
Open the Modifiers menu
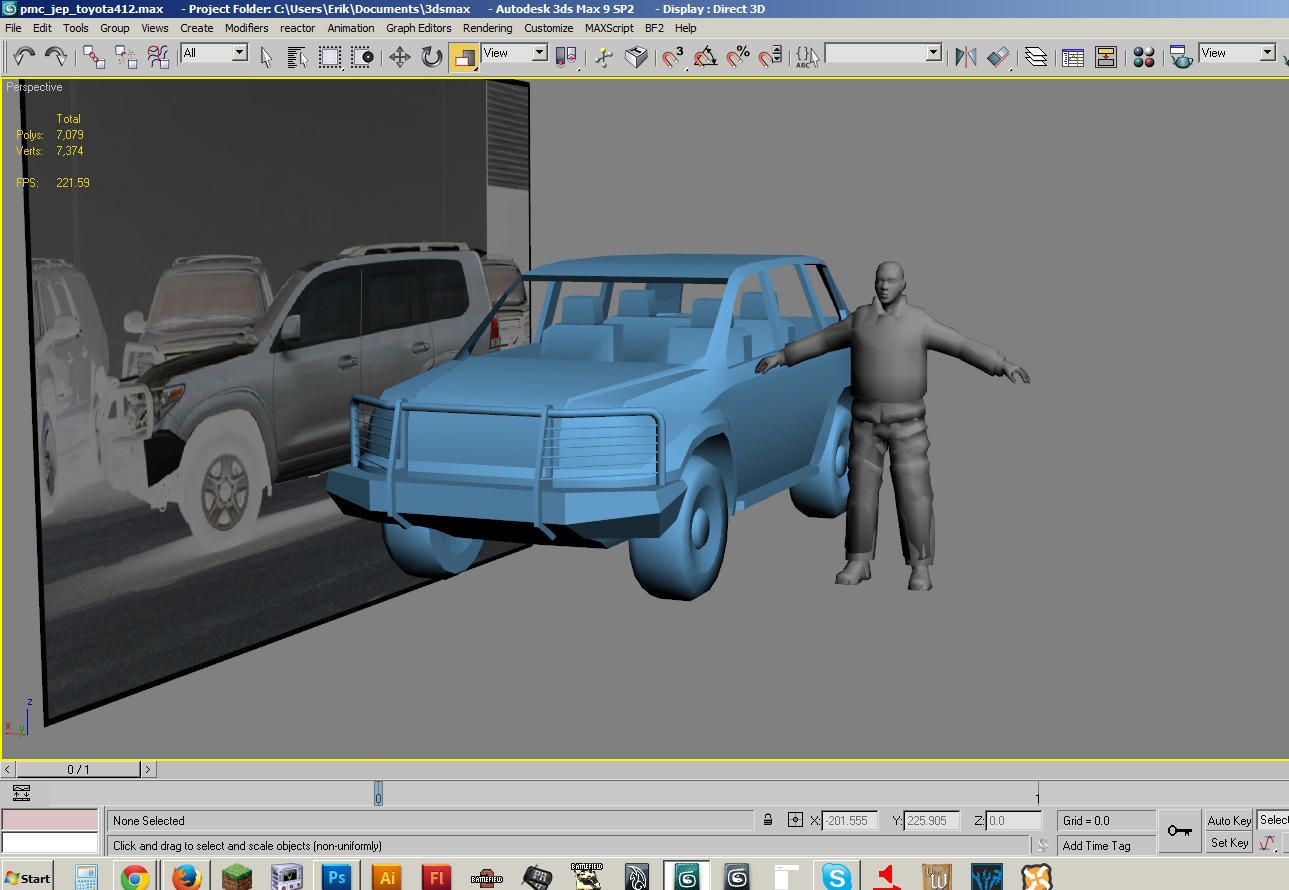(x=246, y=28)
